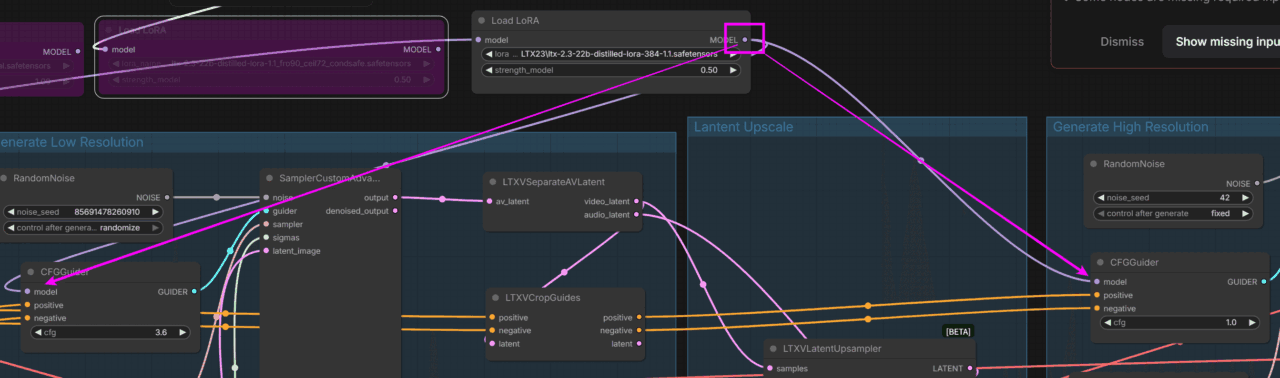Viewport: 1280px width, 378px height.
Task: Click GUIDER output on CFGGuider with cfg 3.6
Action: [195, 291]
